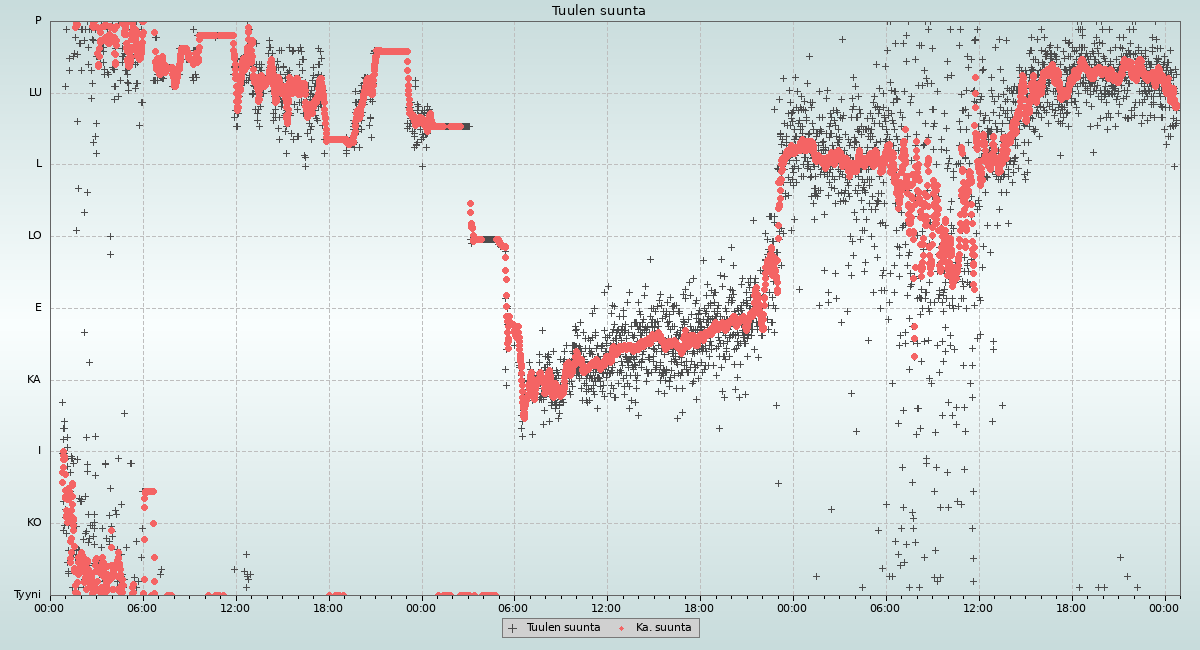The width and height of the screenshot is (1200, 650).
Task: Select the last "18:00" x-axis tick label
Action: (1071, 607)
